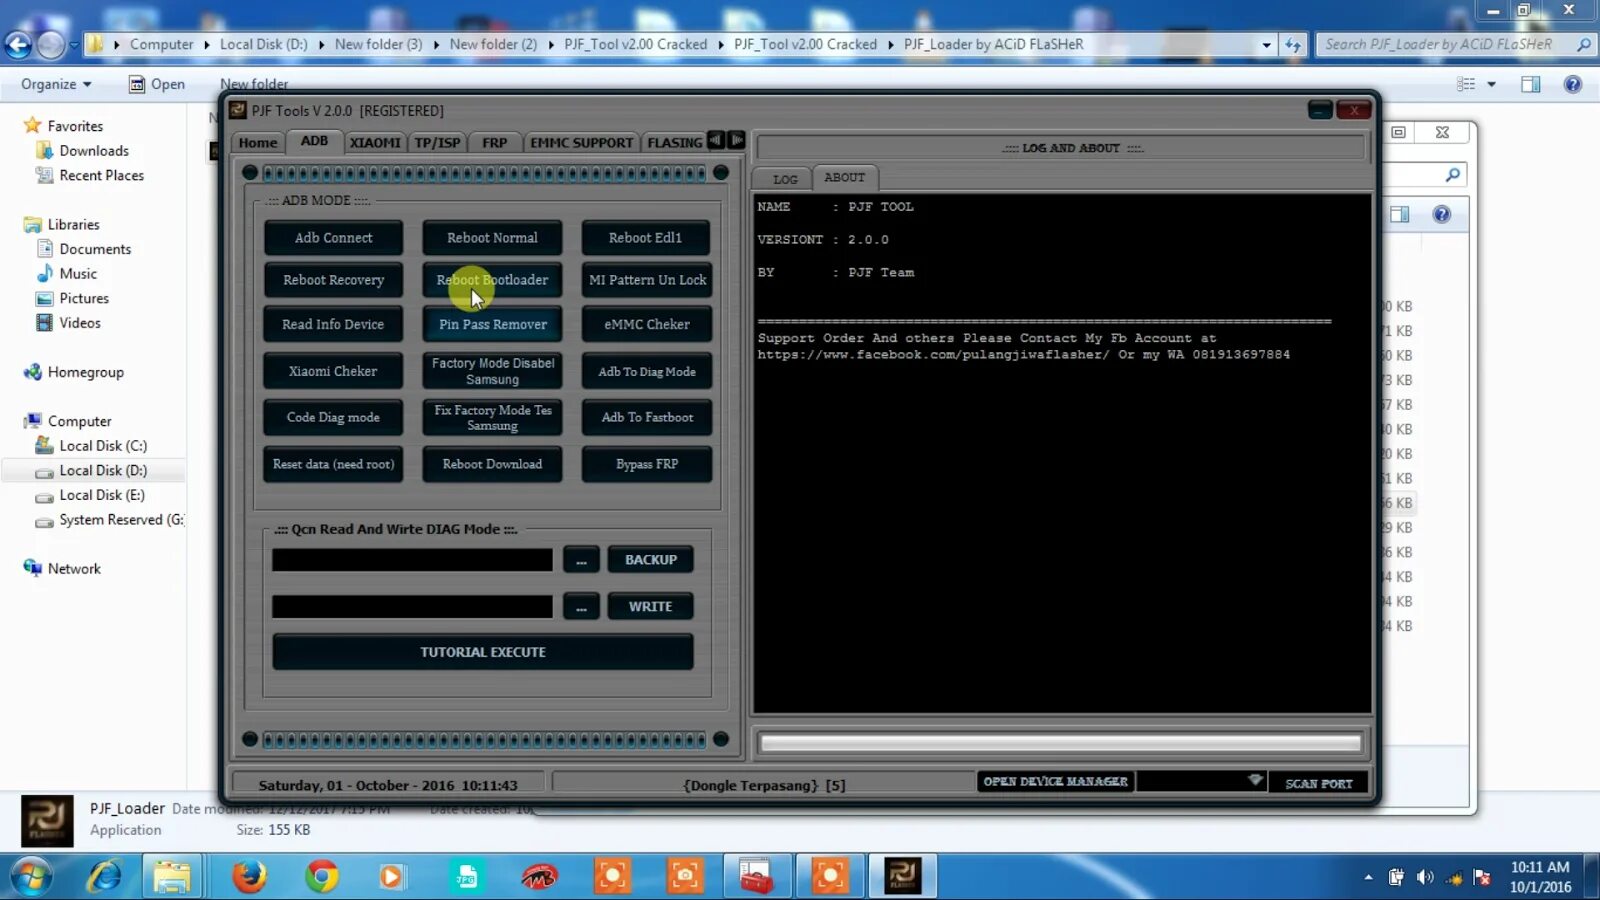Click the volume tray icon
The height and width of the screenshot is (900, 1600).
(x=1425, y=877)
